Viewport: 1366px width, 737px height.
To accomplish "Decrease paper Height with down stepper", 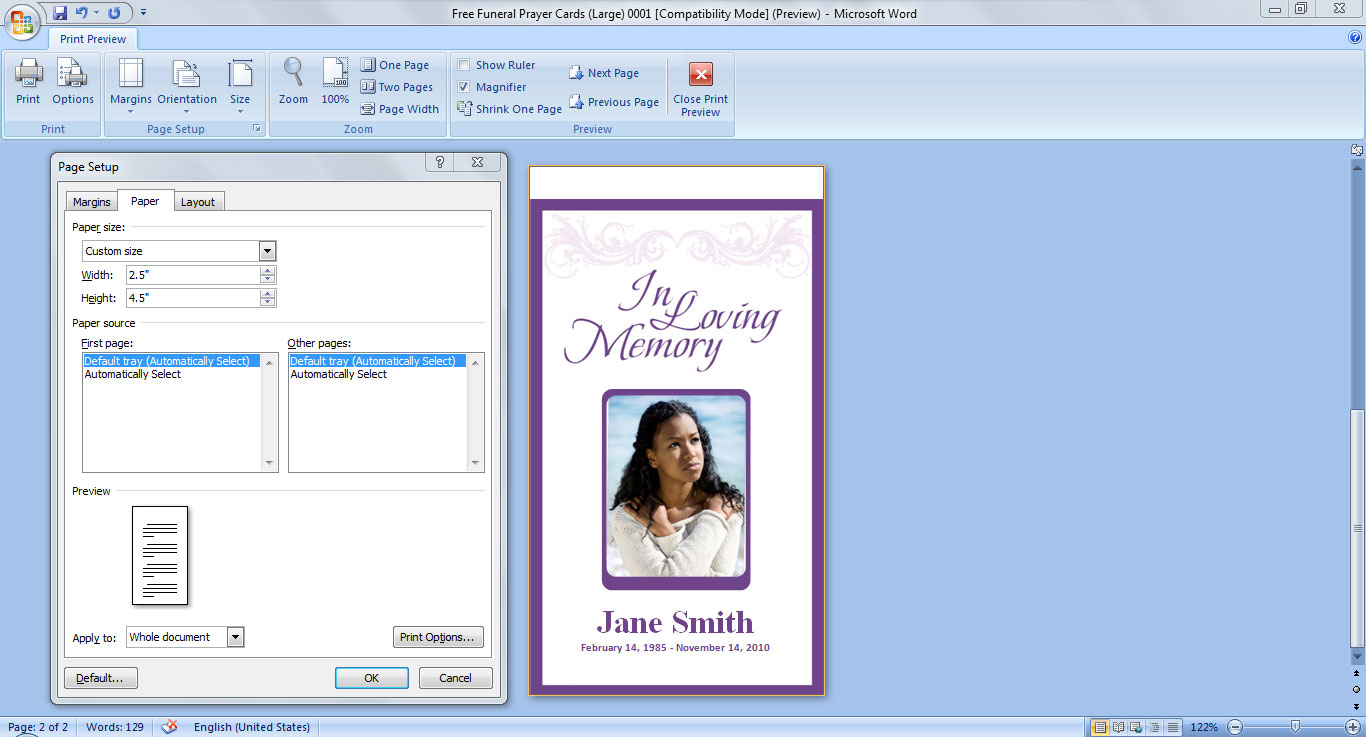I will 268,303.
